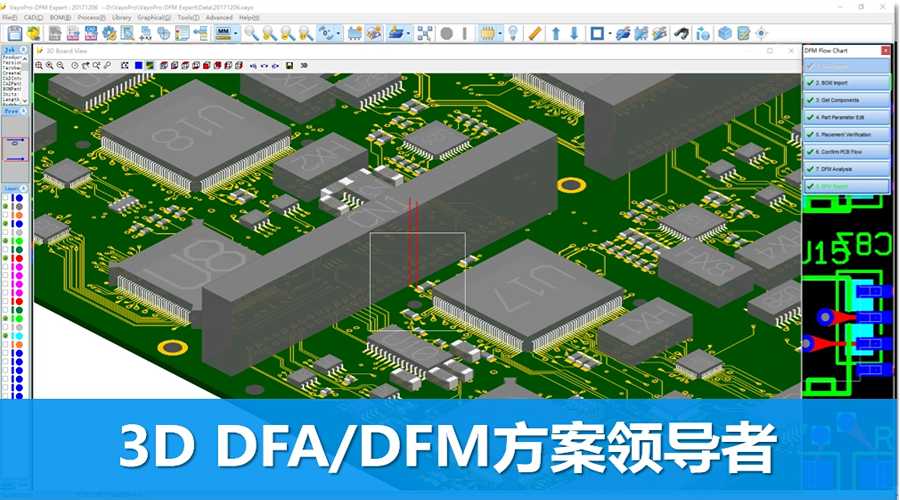Click step 6 Confirm PCB Flow button

847,152
